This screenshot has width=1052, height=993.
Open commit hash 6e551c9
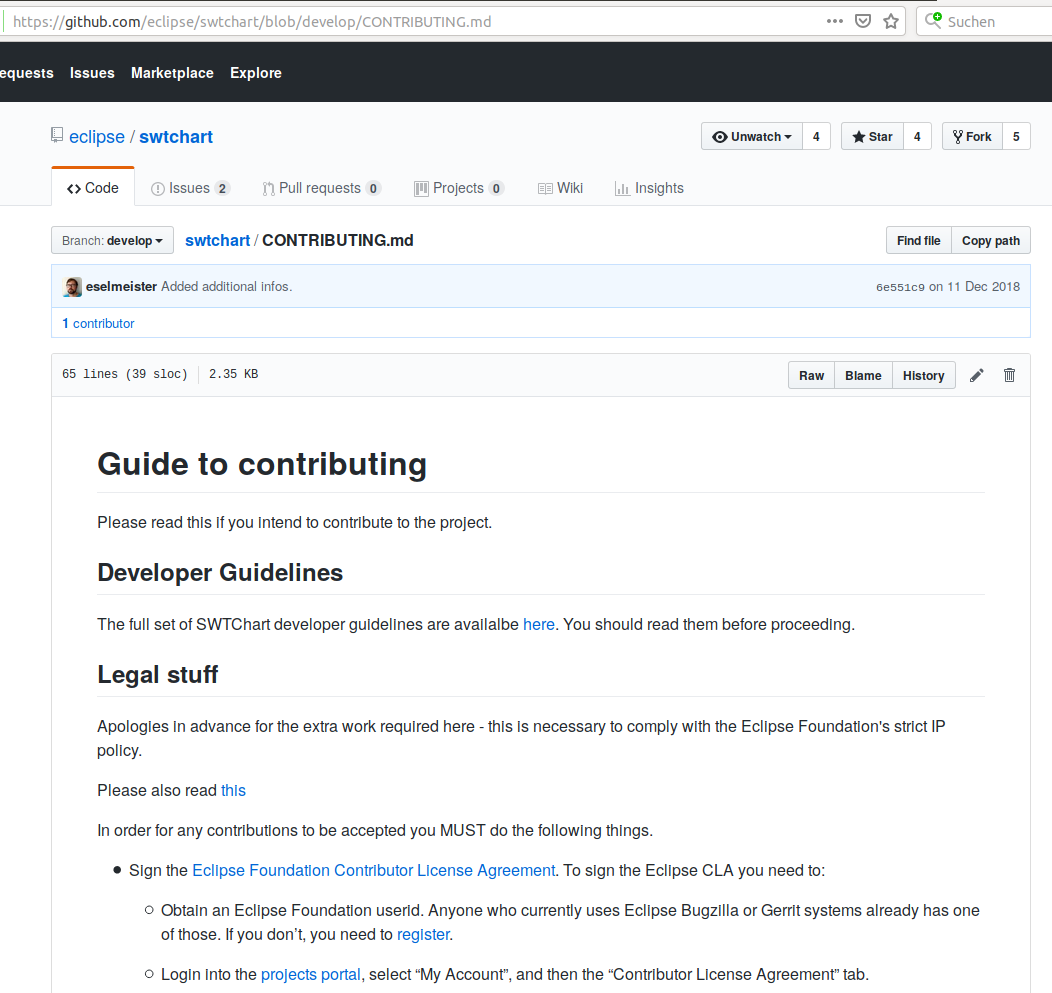tap(900, 287)
